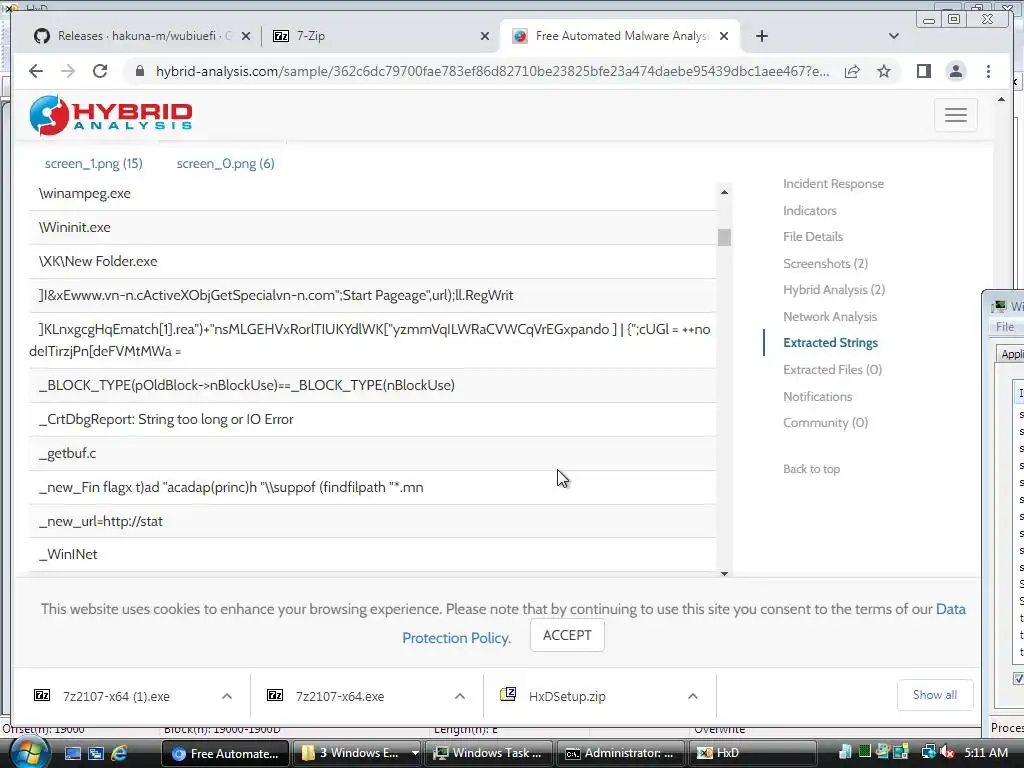Screen dimensions: 1024x768
Task: Share this page via the share icon
Action: pyautogui.click(x=852, y=71)
